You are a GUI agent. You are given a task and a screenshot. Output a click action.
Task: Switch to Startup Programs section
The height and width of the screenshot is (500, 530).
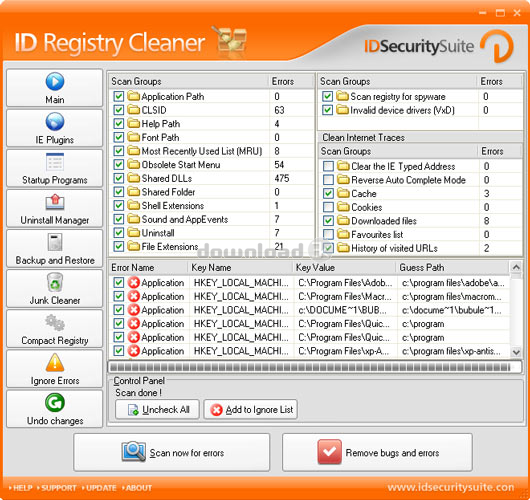54,168
